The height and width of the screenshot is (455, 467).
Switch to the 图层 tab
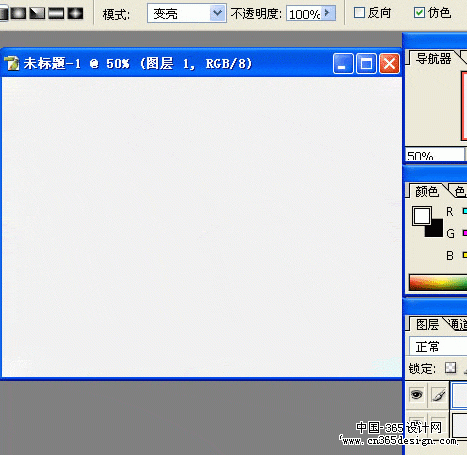427,324
